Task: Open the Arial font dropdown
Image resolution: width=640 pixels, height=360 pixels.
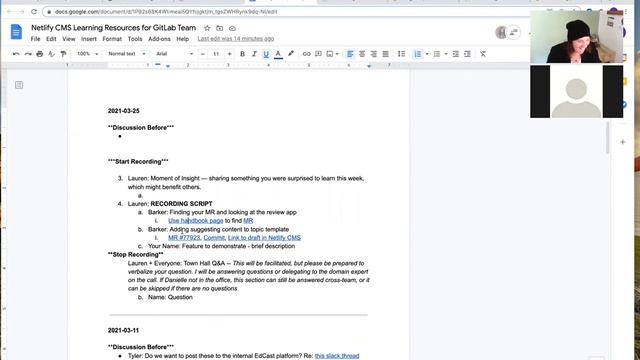Action: (x=174, y=54)
